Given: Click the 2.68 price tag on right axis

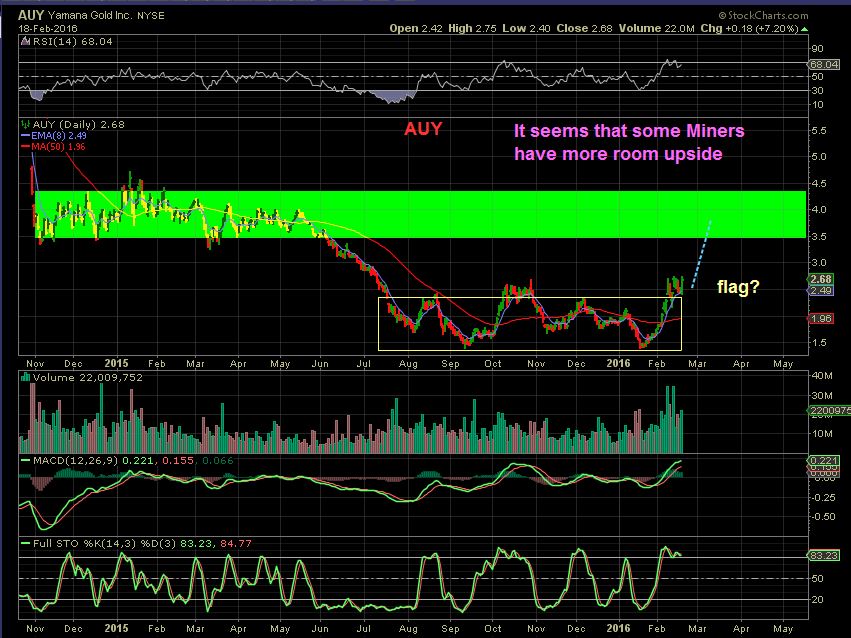Looking at the screenshot, I should tap(821, 279).
